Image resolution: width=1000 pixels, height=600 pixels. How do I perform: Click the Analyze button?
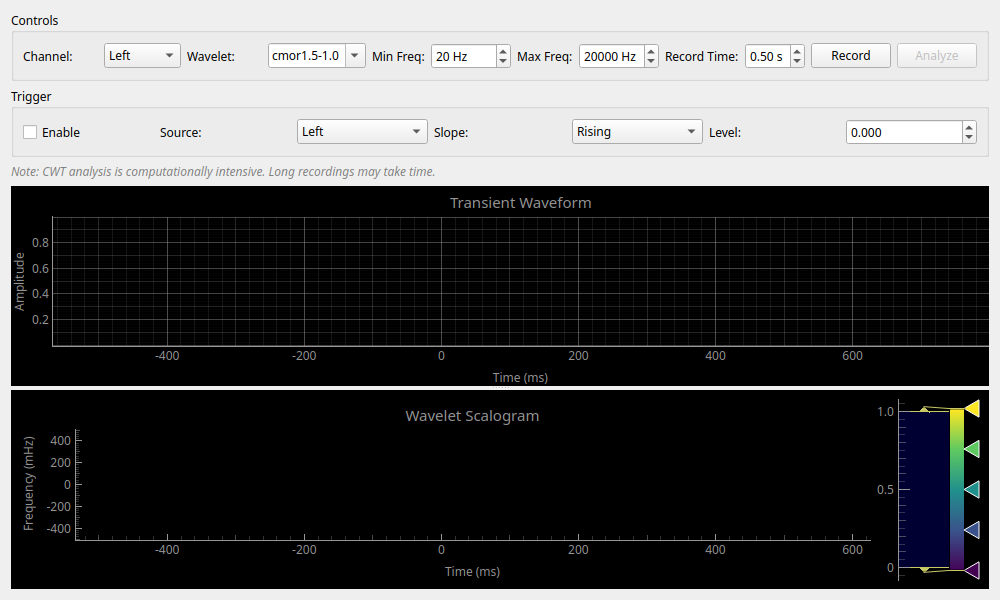(936, 55)
